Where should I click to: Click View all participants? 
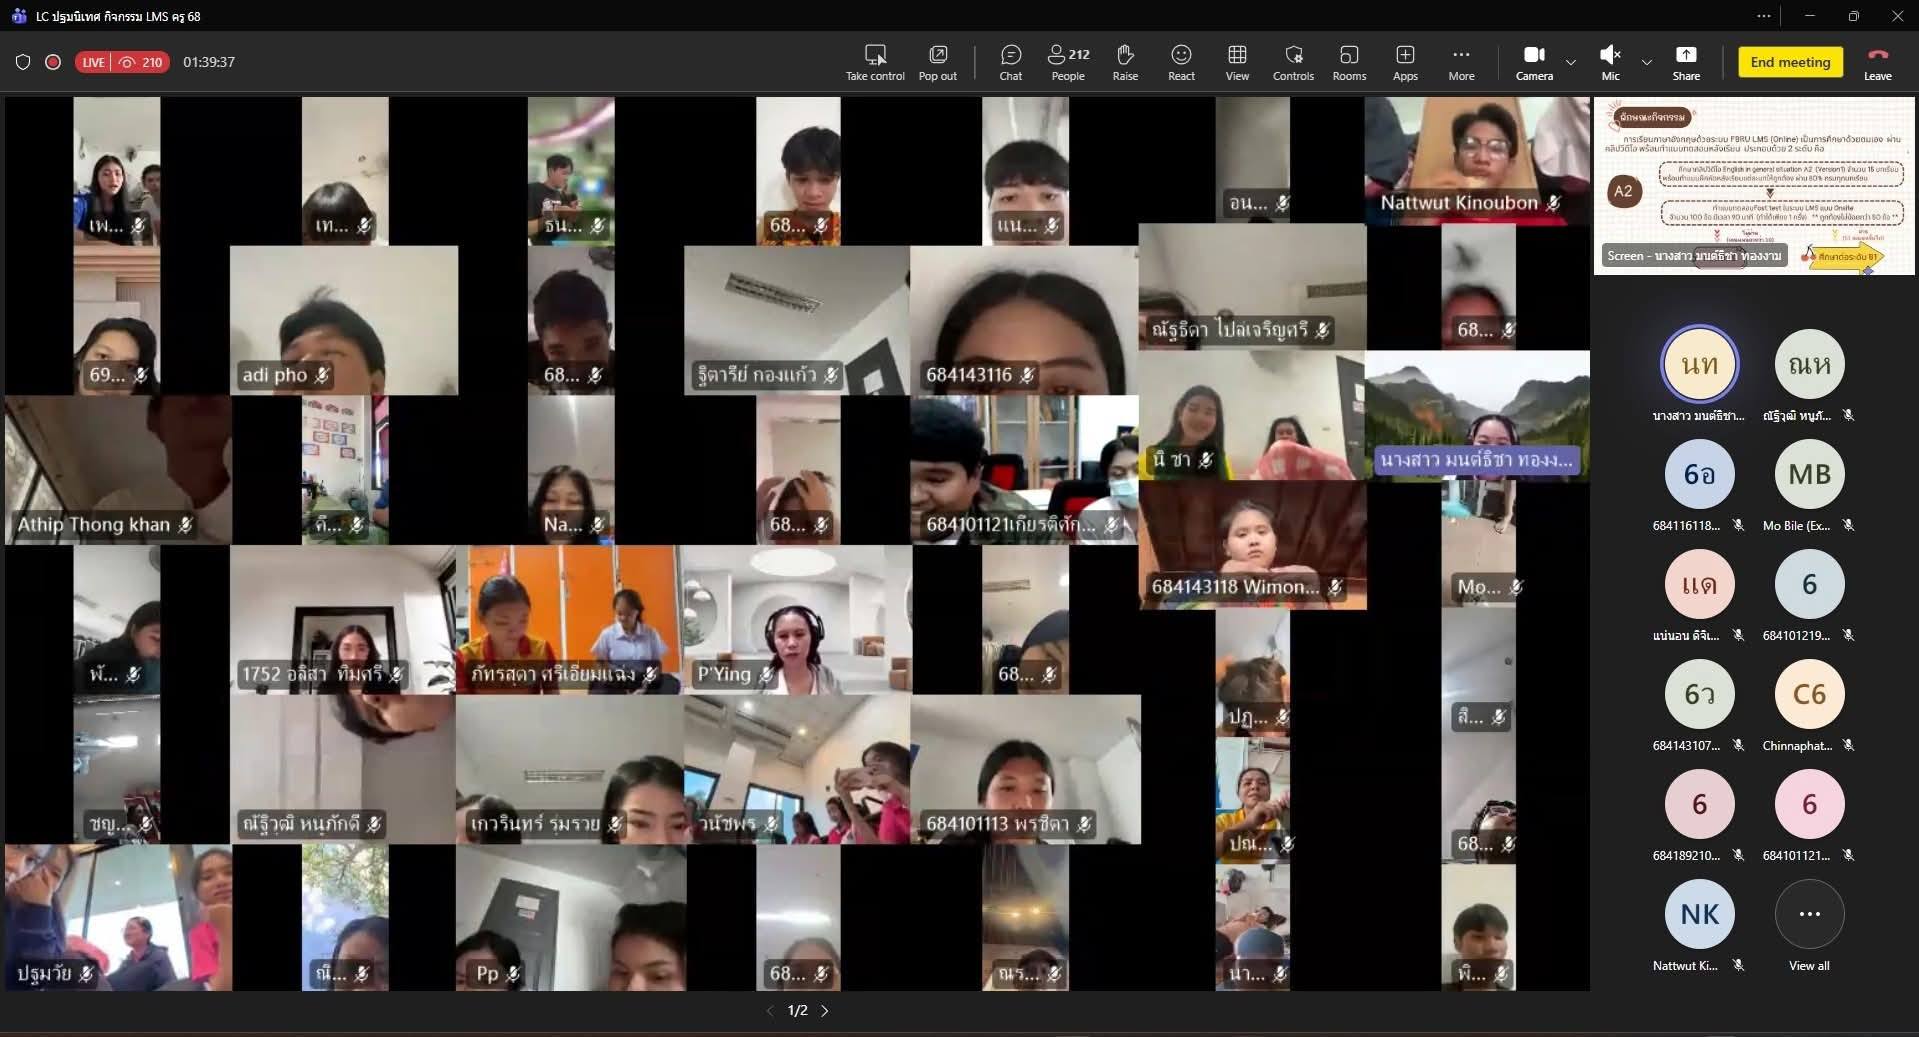1809,924
